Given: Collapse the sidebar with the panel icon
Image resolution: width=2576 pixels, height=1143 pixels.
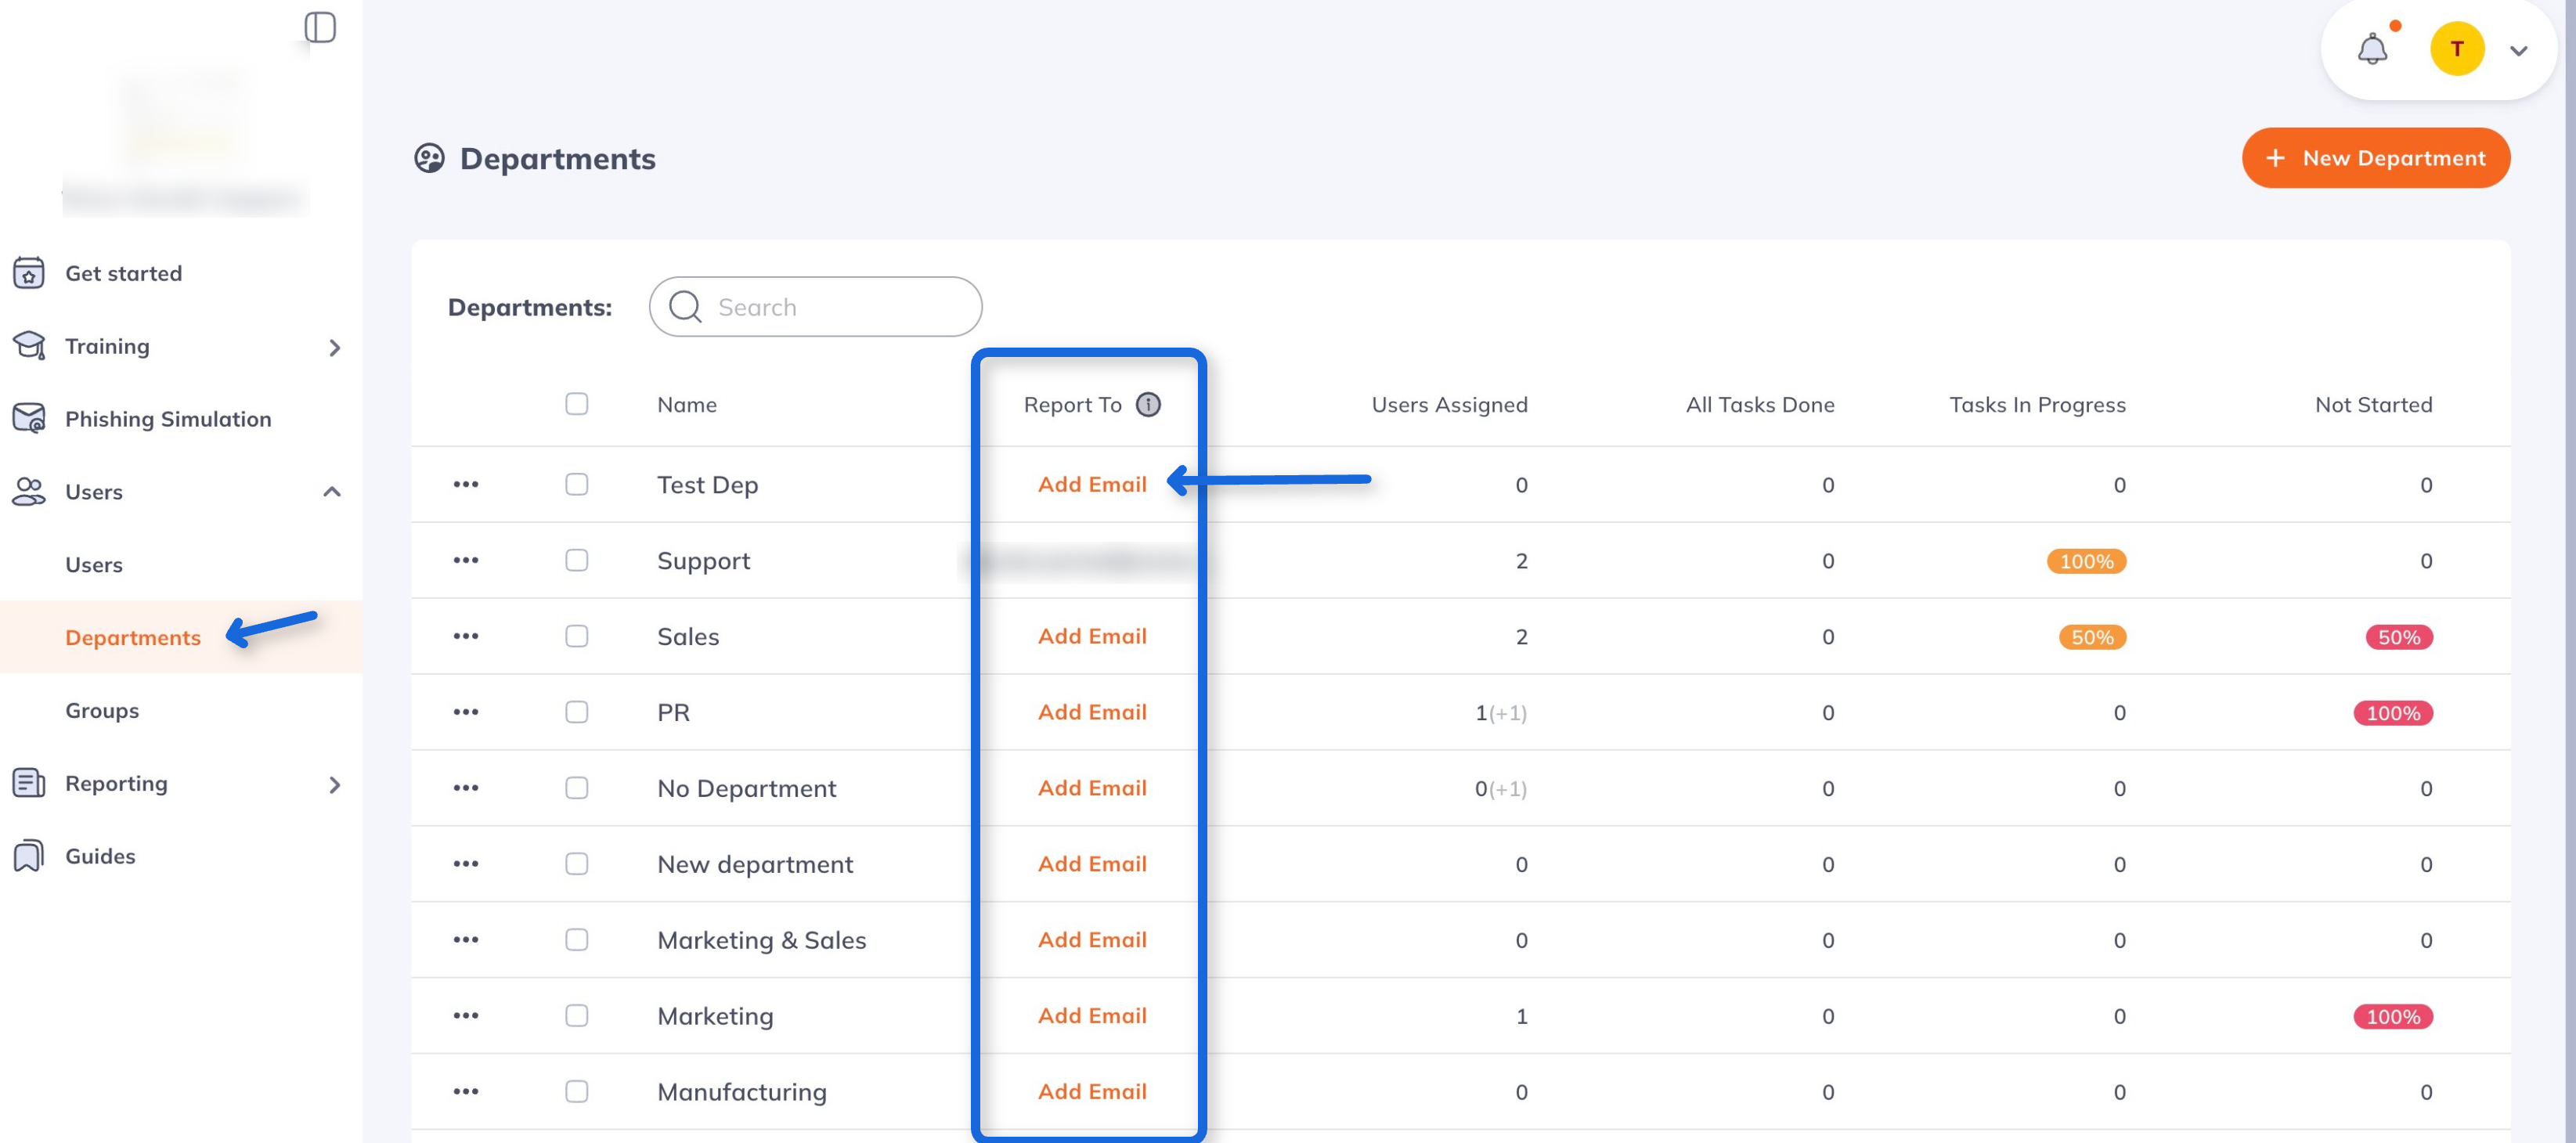Looking at the screenshot, I should coord(320,27).
